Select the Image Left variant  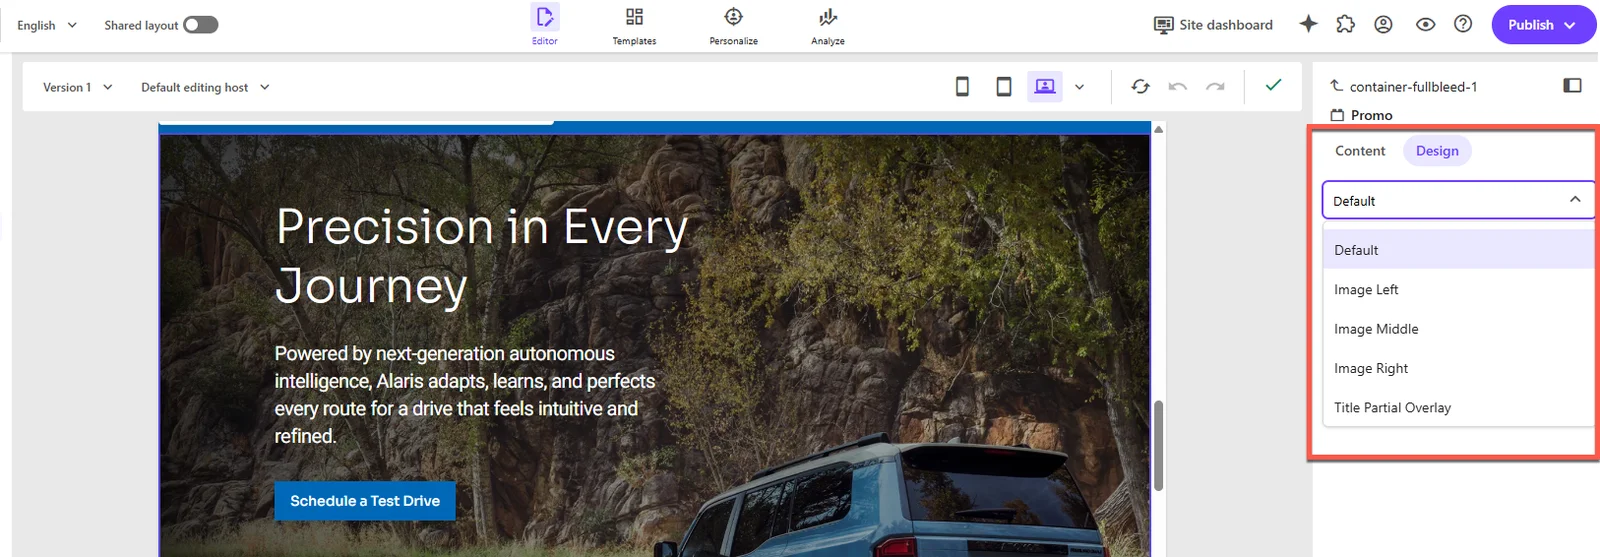1458,289
